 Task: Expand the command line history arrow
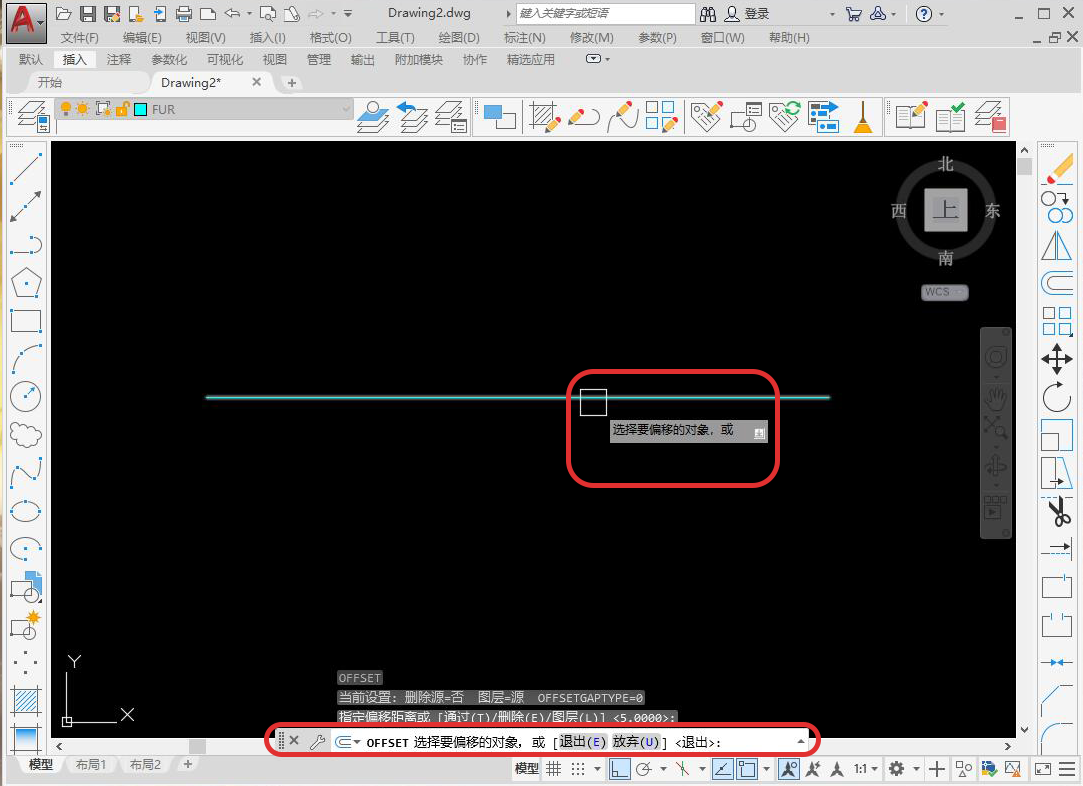point(801,742)
